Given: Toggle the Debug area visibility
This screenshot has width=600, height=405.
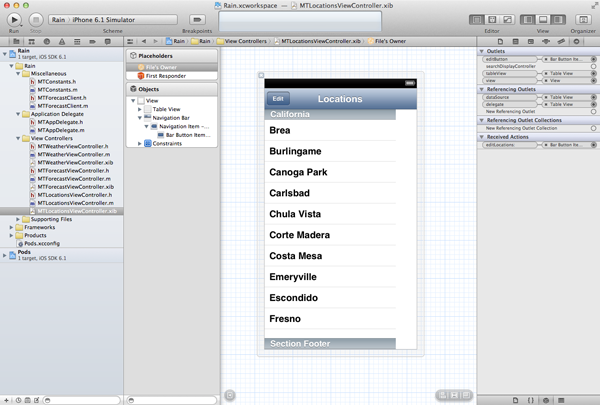Looking at the screenshot, I should pos(543,20).
